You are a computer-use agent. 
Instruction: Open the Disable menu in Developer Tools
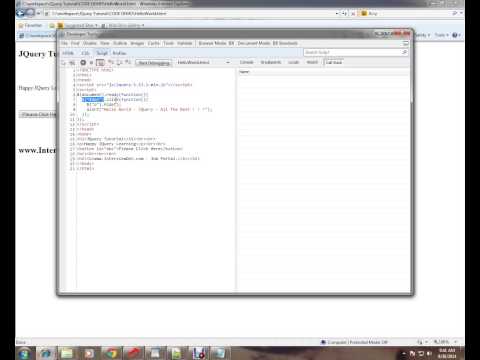point(90,43)
